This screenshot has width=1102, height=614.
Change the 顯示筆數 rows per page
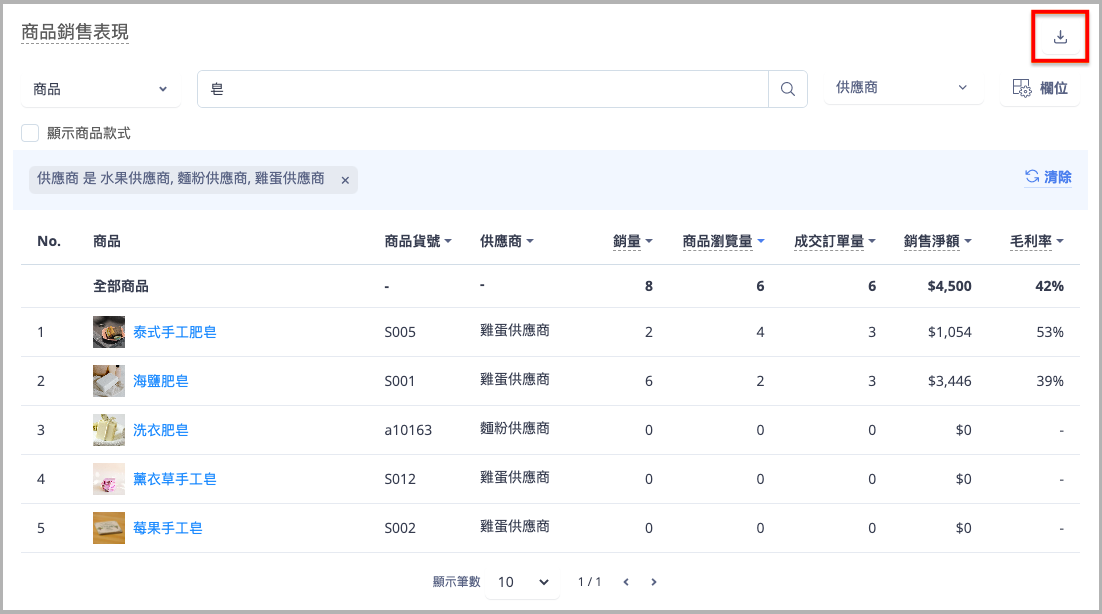[x=523, y=582]
